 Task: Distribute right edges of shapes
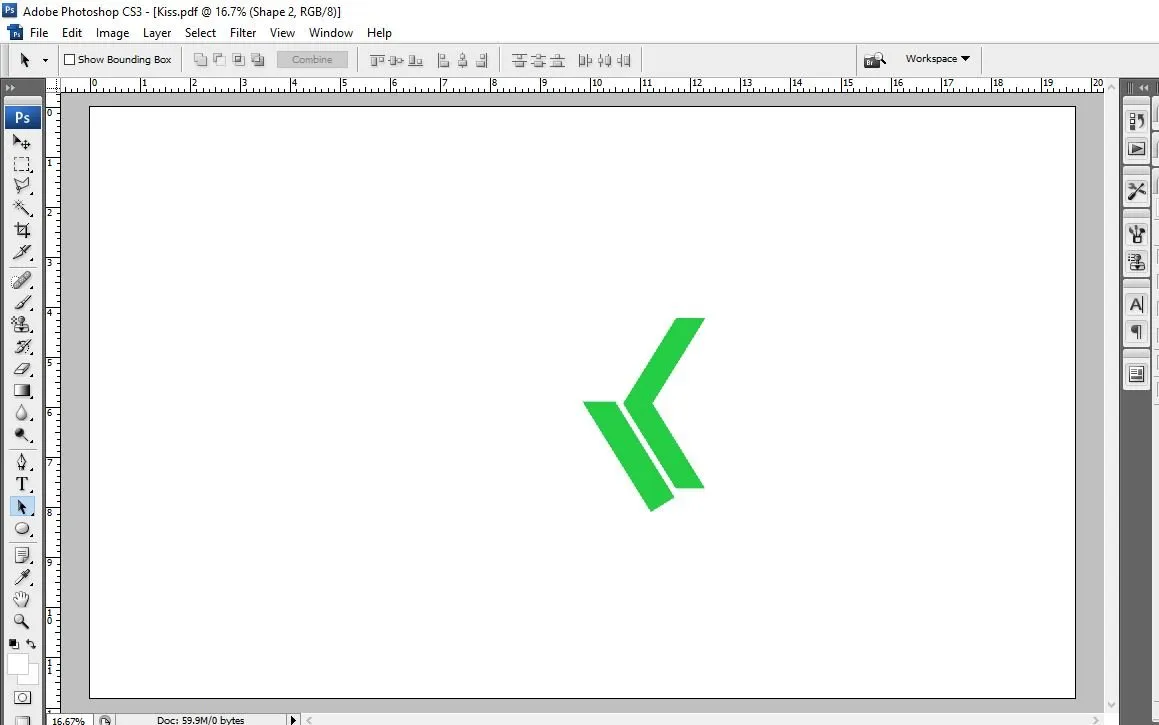[x=624, y=60]
